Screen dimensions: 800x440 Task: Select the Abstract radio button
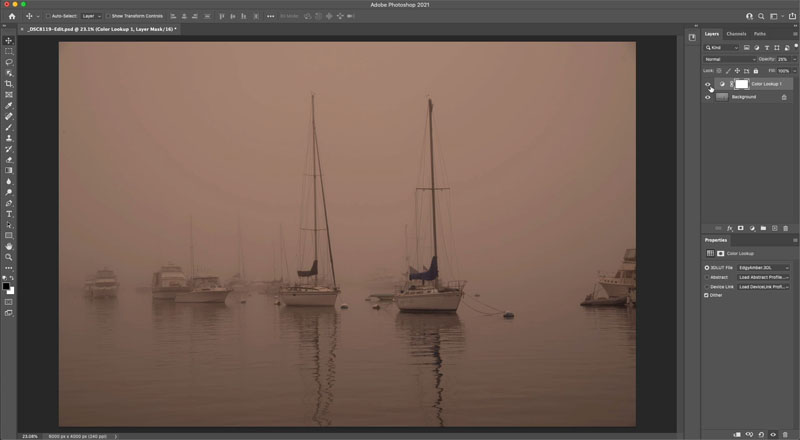[707, 277]
